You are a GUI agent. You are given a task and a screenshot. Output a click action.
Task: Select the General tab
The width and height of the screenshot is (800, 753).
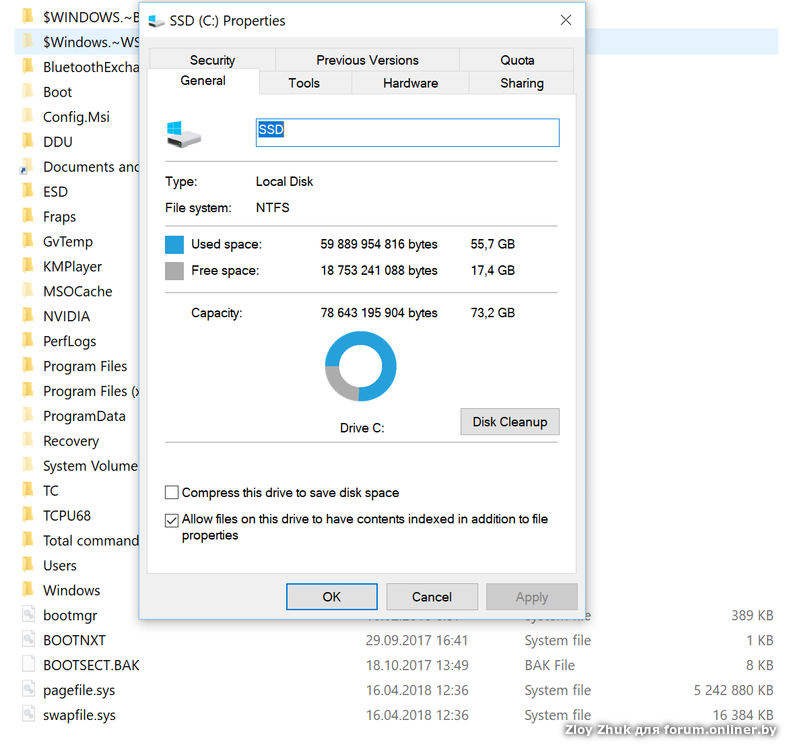[203, 81]
